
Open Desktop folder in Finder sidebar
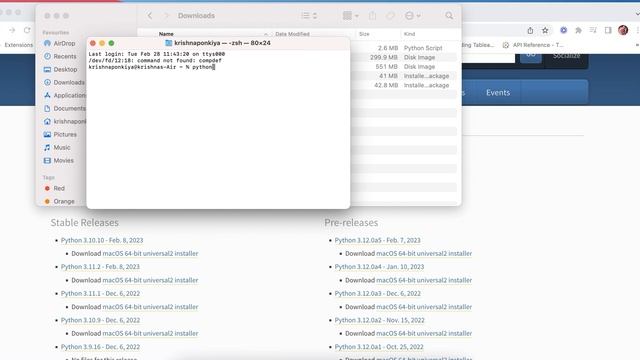(60, 69)
